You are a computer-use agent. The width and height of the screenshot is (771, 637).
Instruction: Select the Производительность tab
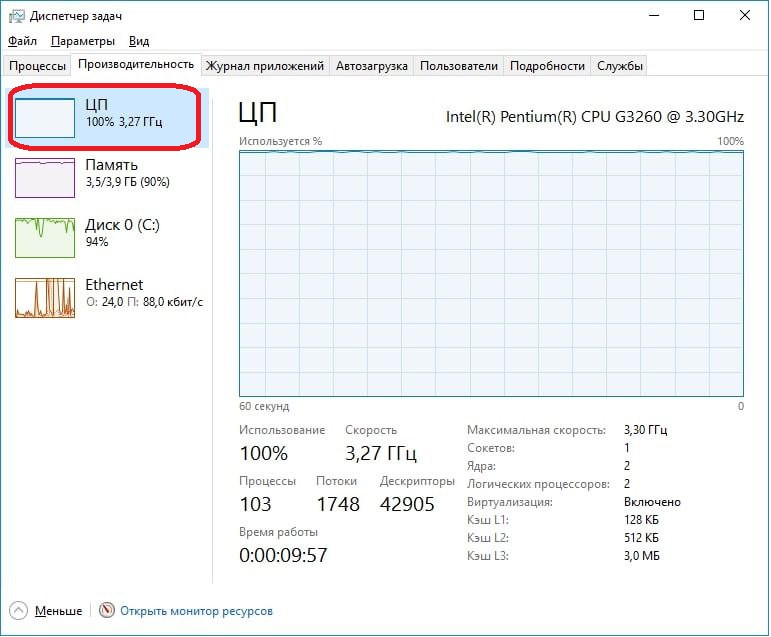[x=136, y=64]
